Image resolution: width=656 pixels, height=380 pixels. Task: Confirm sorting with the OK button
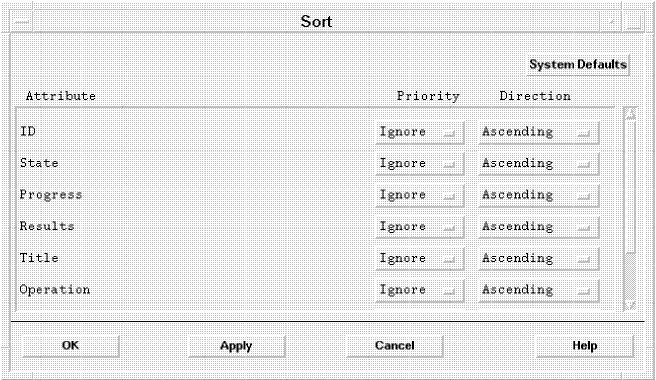70,346
